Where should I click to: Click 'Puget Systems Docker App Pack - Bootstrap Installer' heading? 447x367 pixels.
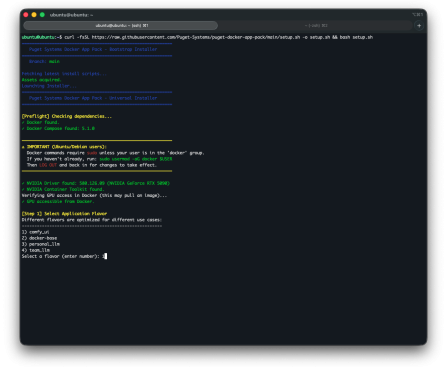pos(93,49)
